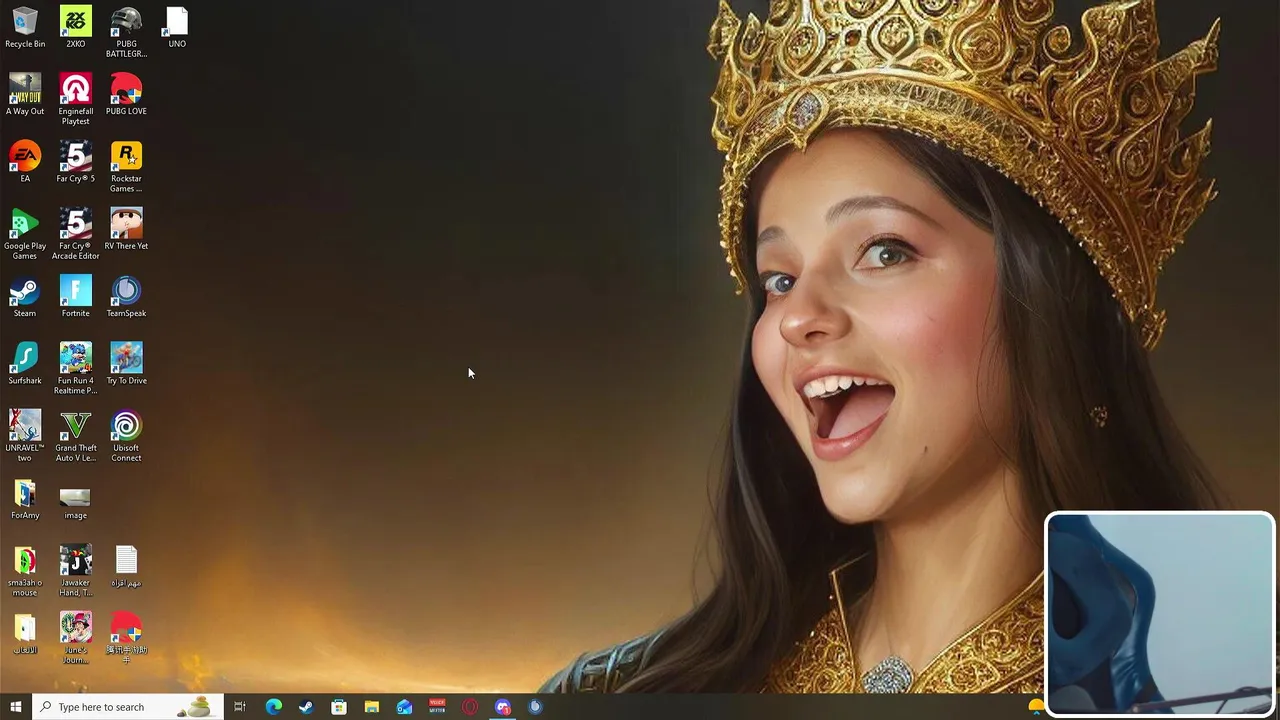
Task: Select the PUBG LOVE desktop icon
Action: point(126,95)
